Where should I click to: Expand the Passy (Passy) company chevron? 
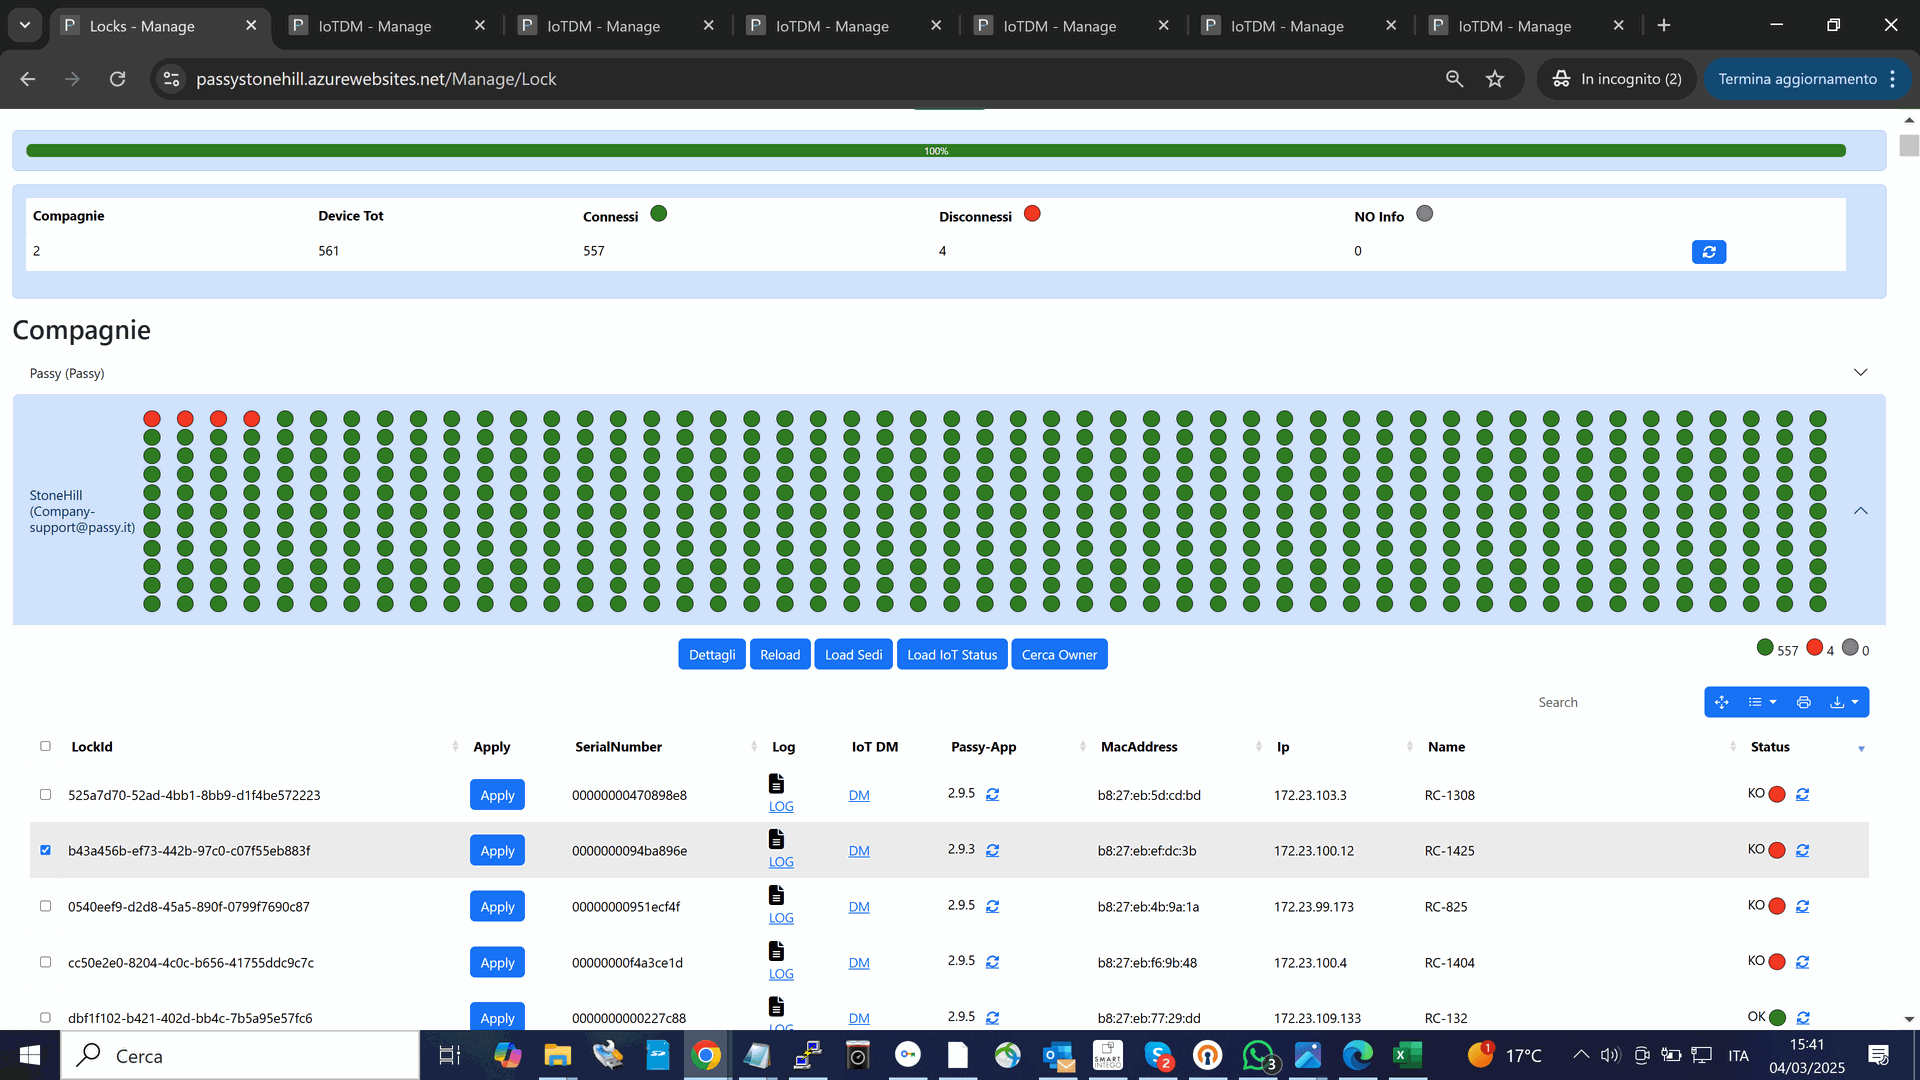pyautogui.click(x=1860, y=372)
